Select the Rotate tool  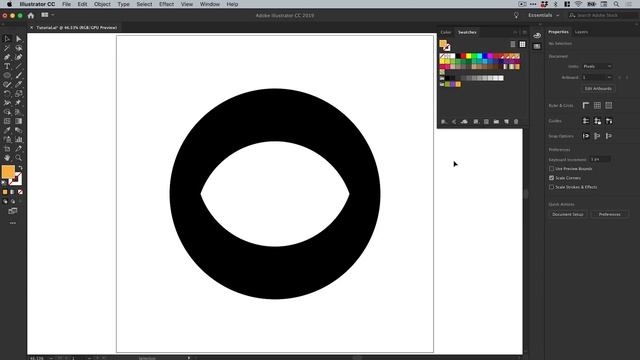(7, 93)
